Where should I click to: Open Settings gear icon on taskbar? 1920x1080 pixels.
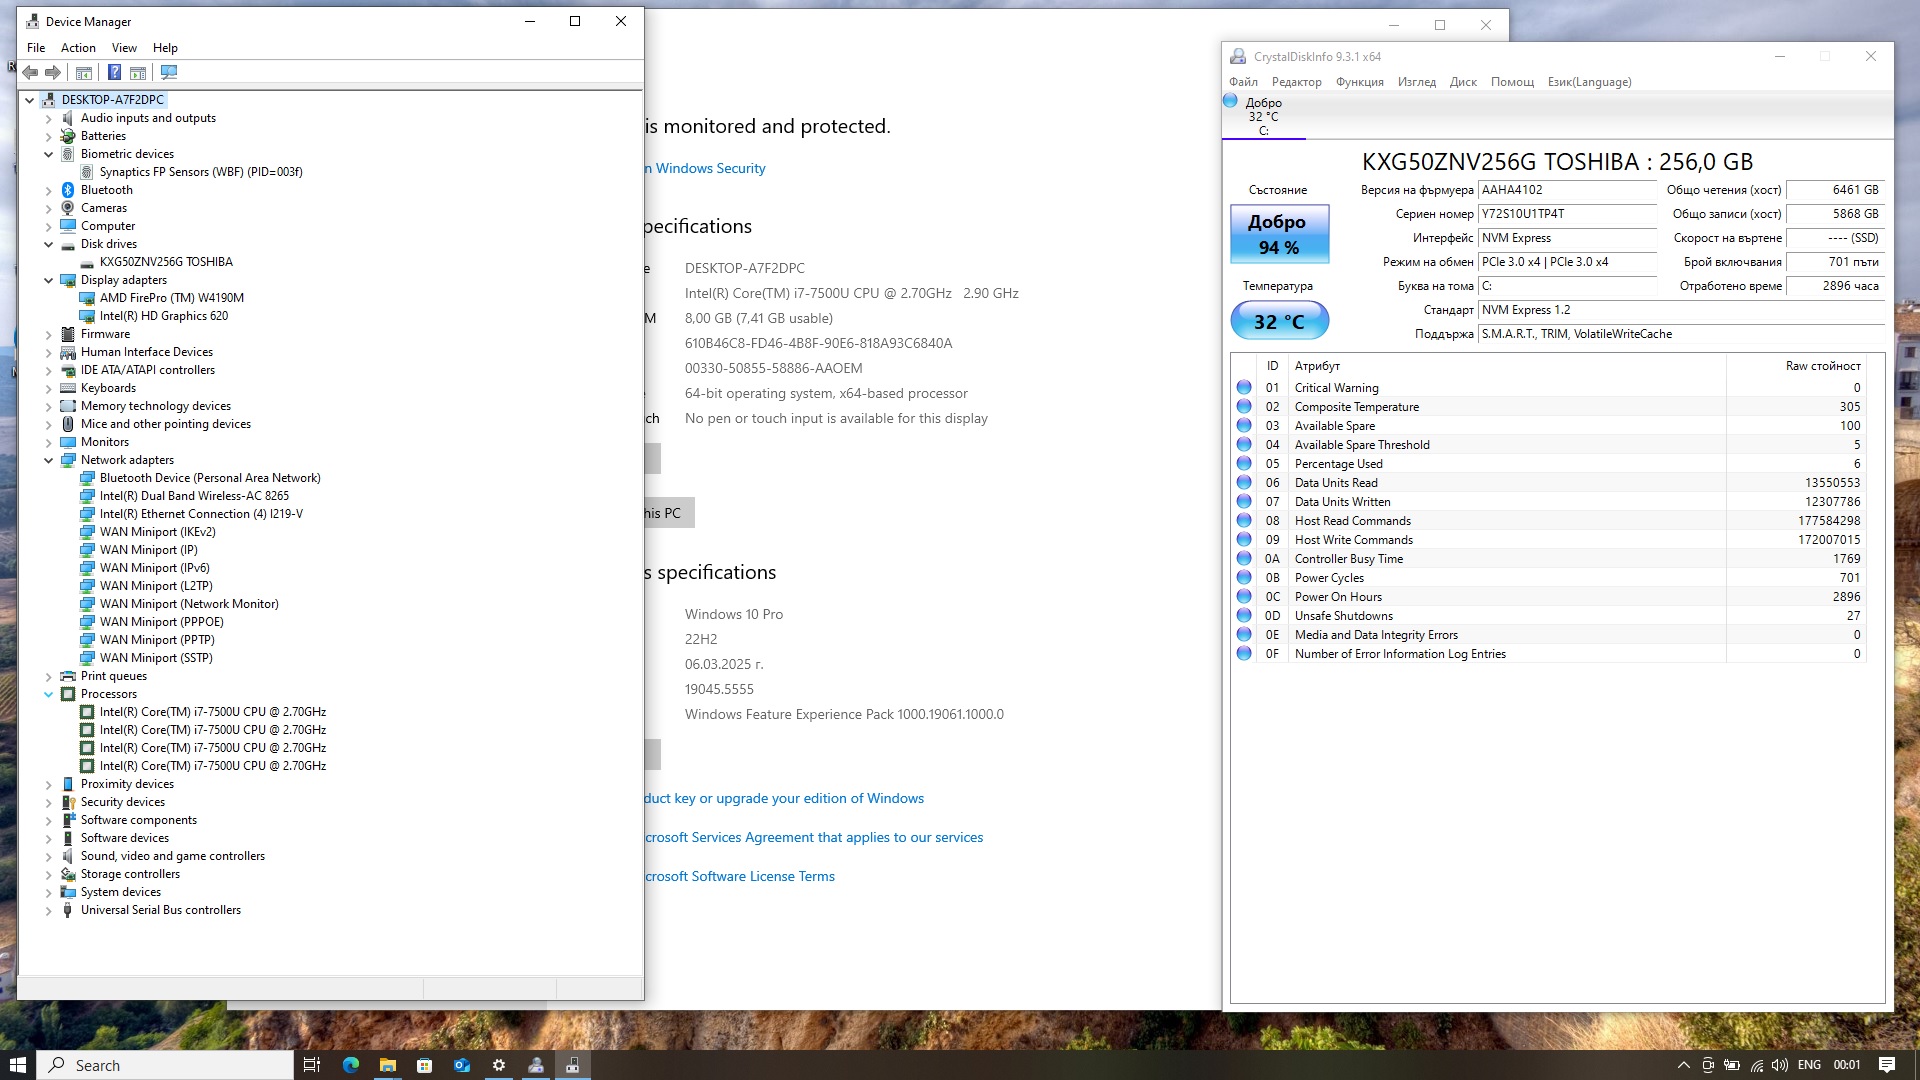pyautogui.click(x=499, y=1065)
